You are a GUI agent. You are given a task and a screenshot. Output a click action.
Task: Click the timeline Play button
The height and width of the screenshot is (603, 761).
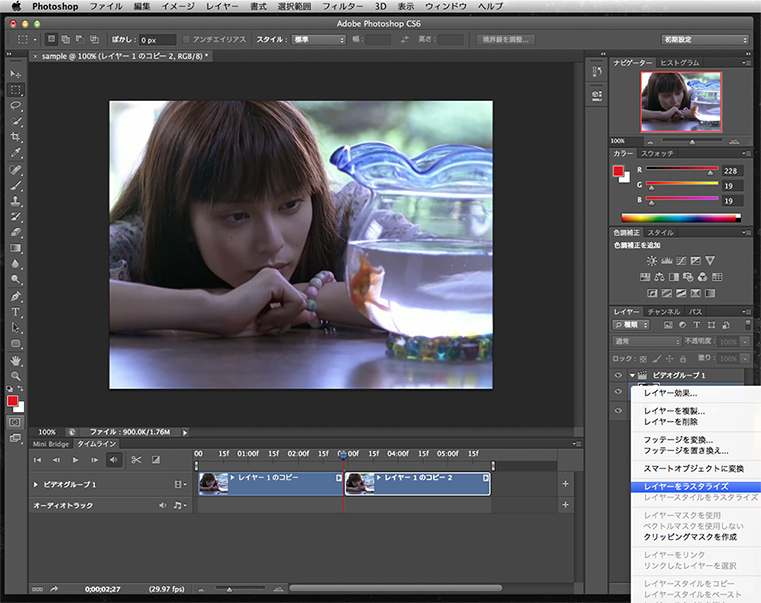(x=75, y=459)
